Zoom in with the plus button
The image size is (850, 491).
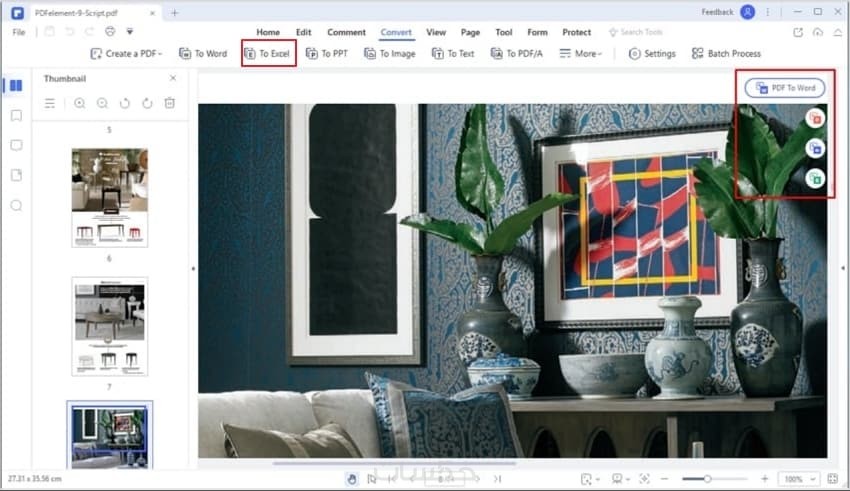coord(764,479)
